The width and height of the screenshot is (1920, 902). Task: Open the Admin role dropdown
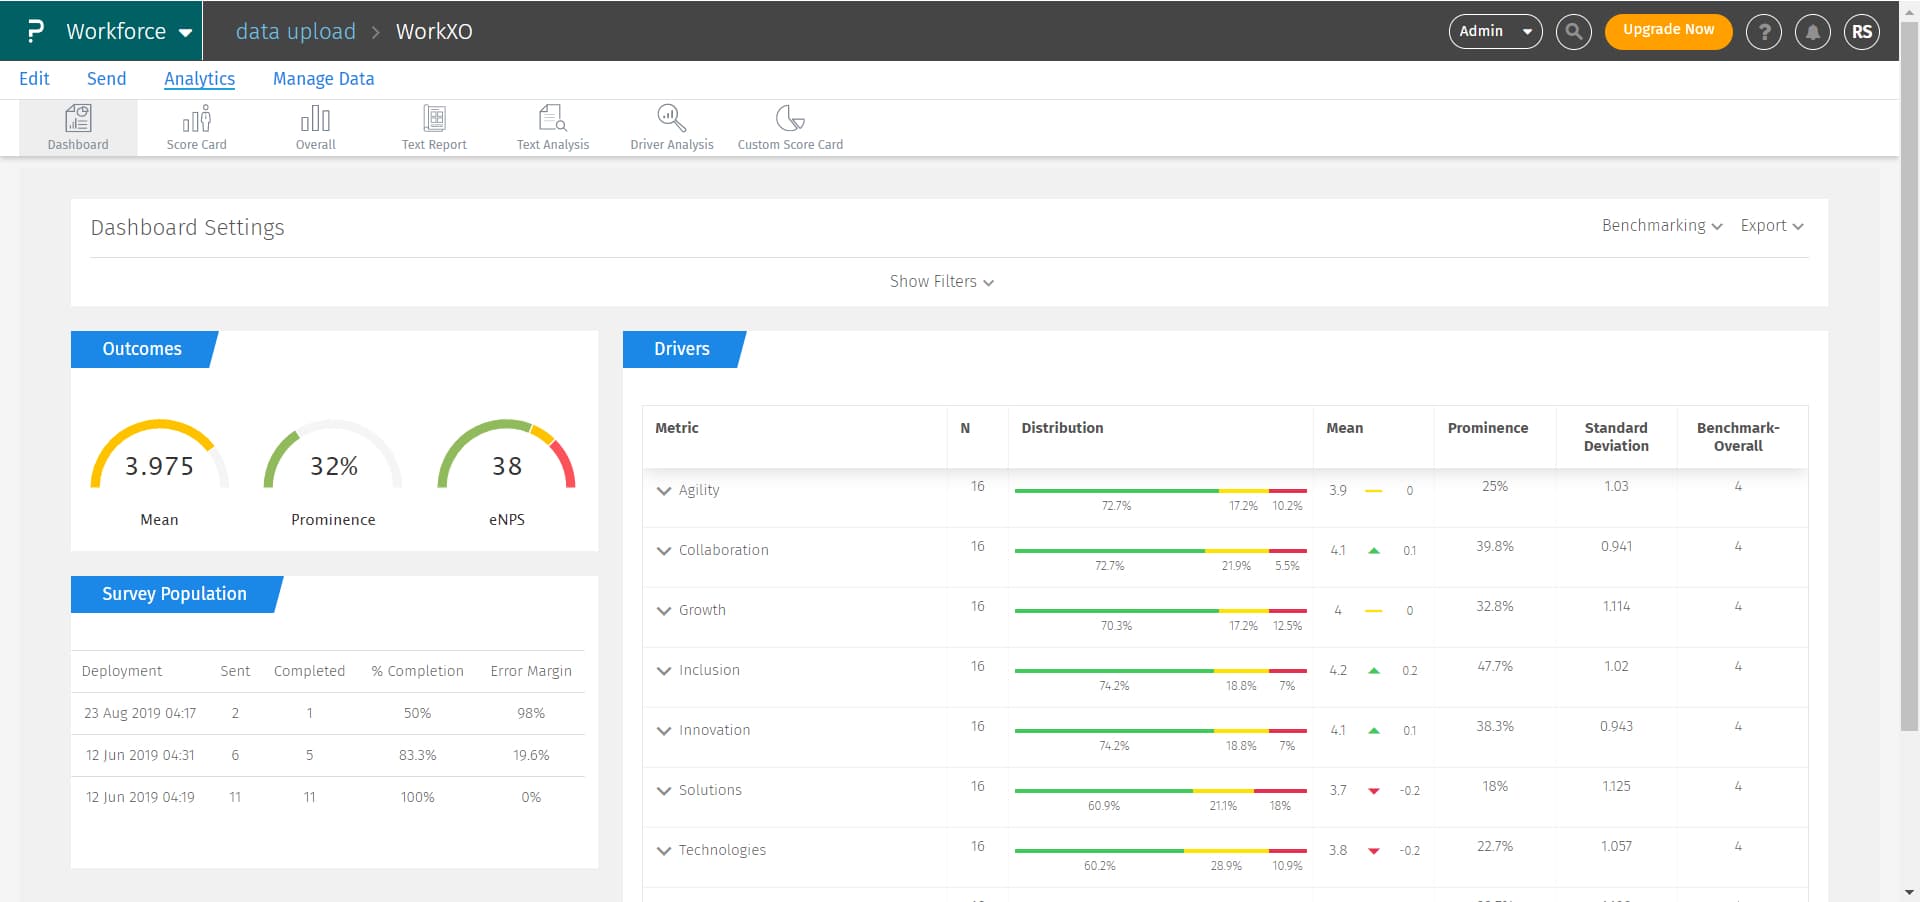(x=1495, y=31)
